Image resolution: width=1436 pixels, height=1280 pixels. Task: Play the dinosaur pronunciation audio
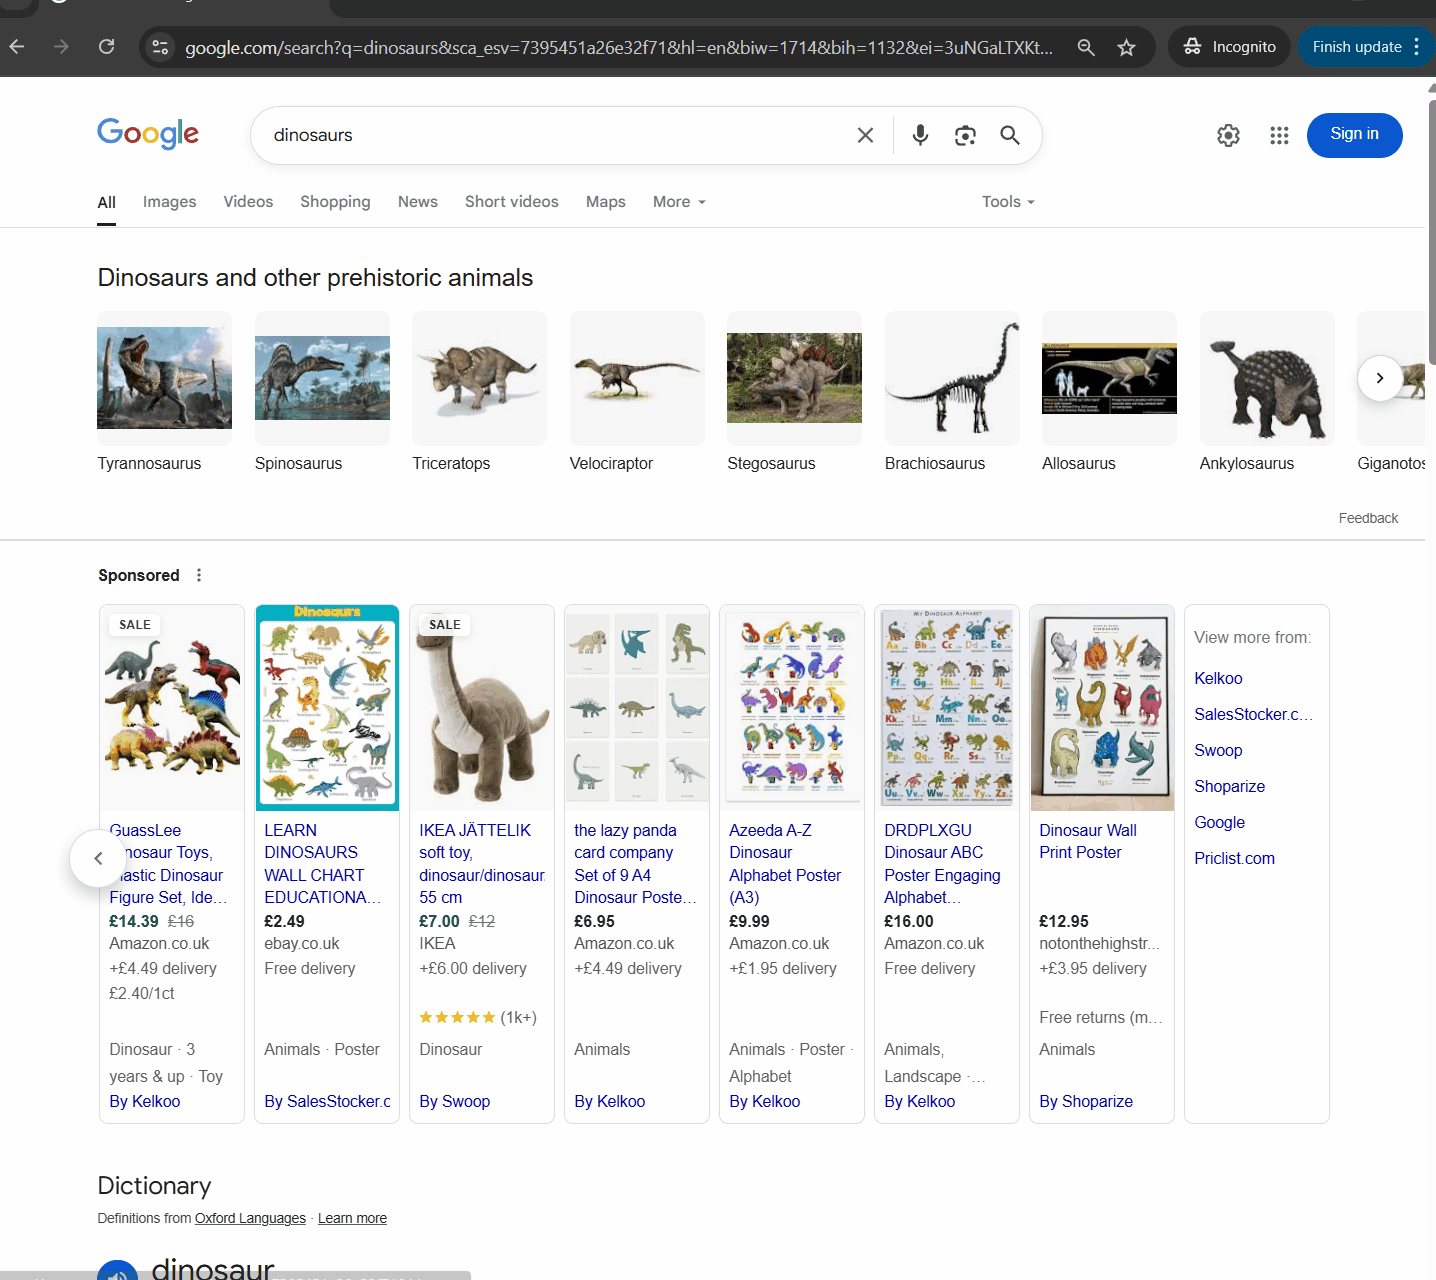[118, 1270]
